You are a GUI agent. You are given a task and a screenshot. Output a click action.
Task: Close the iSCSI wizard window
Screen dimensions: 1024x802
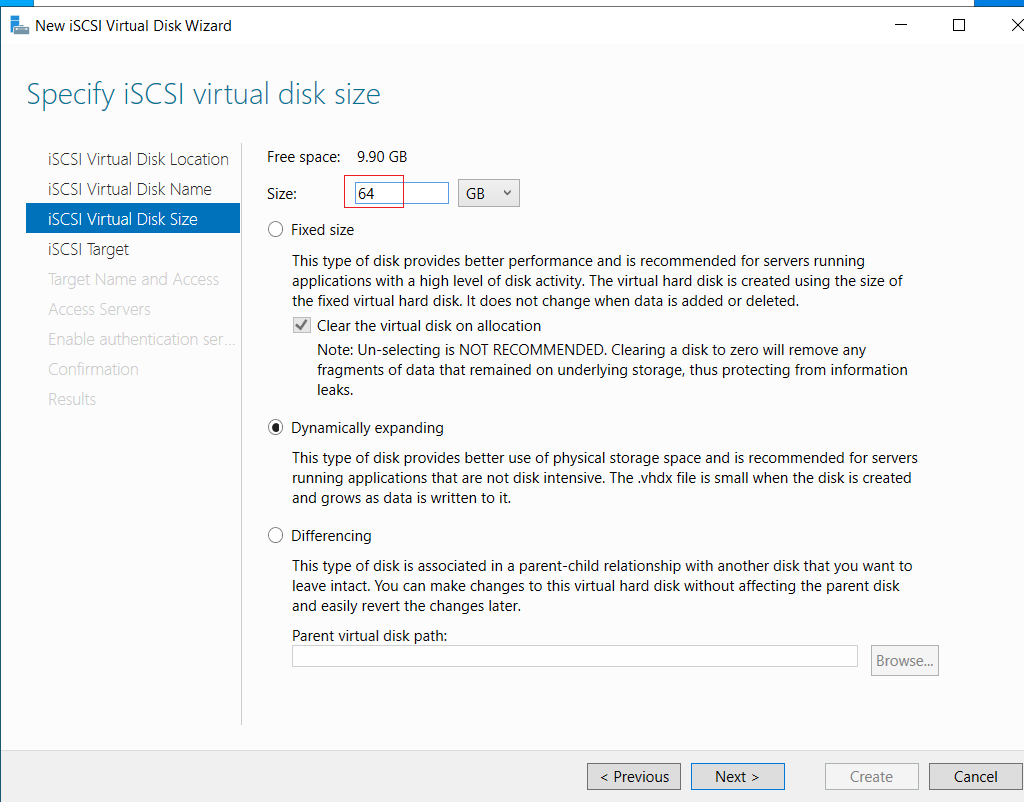pos(1017,25)
